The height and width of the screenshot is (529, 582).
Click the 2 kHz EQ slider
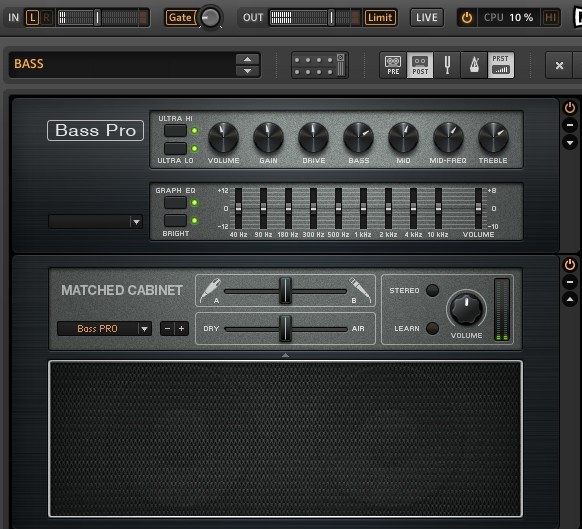point(388,208)
